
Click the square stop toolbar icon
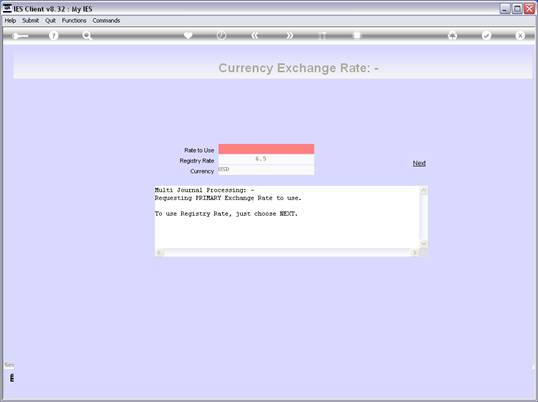coord(357,35)
